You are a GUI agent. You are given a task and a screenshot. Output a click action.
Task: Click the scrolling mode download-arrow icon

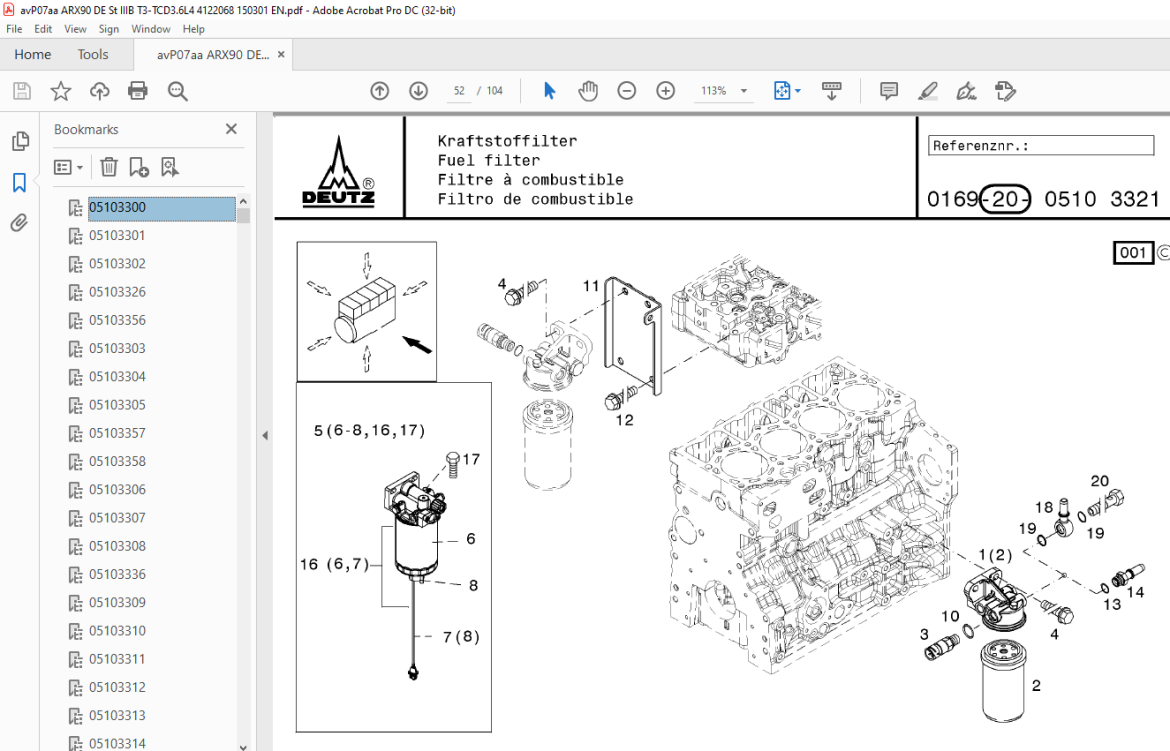[x=831, y=91]
